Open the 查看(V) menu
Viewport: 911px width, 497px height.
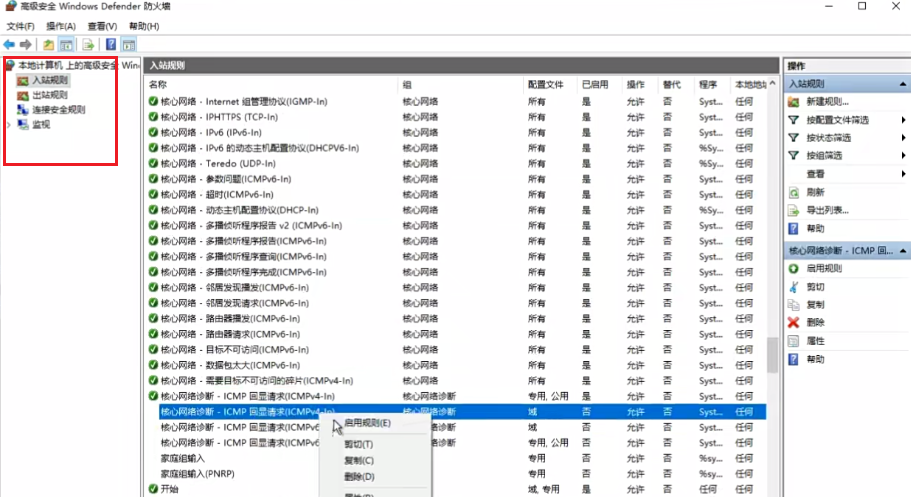tap(102, 26)
